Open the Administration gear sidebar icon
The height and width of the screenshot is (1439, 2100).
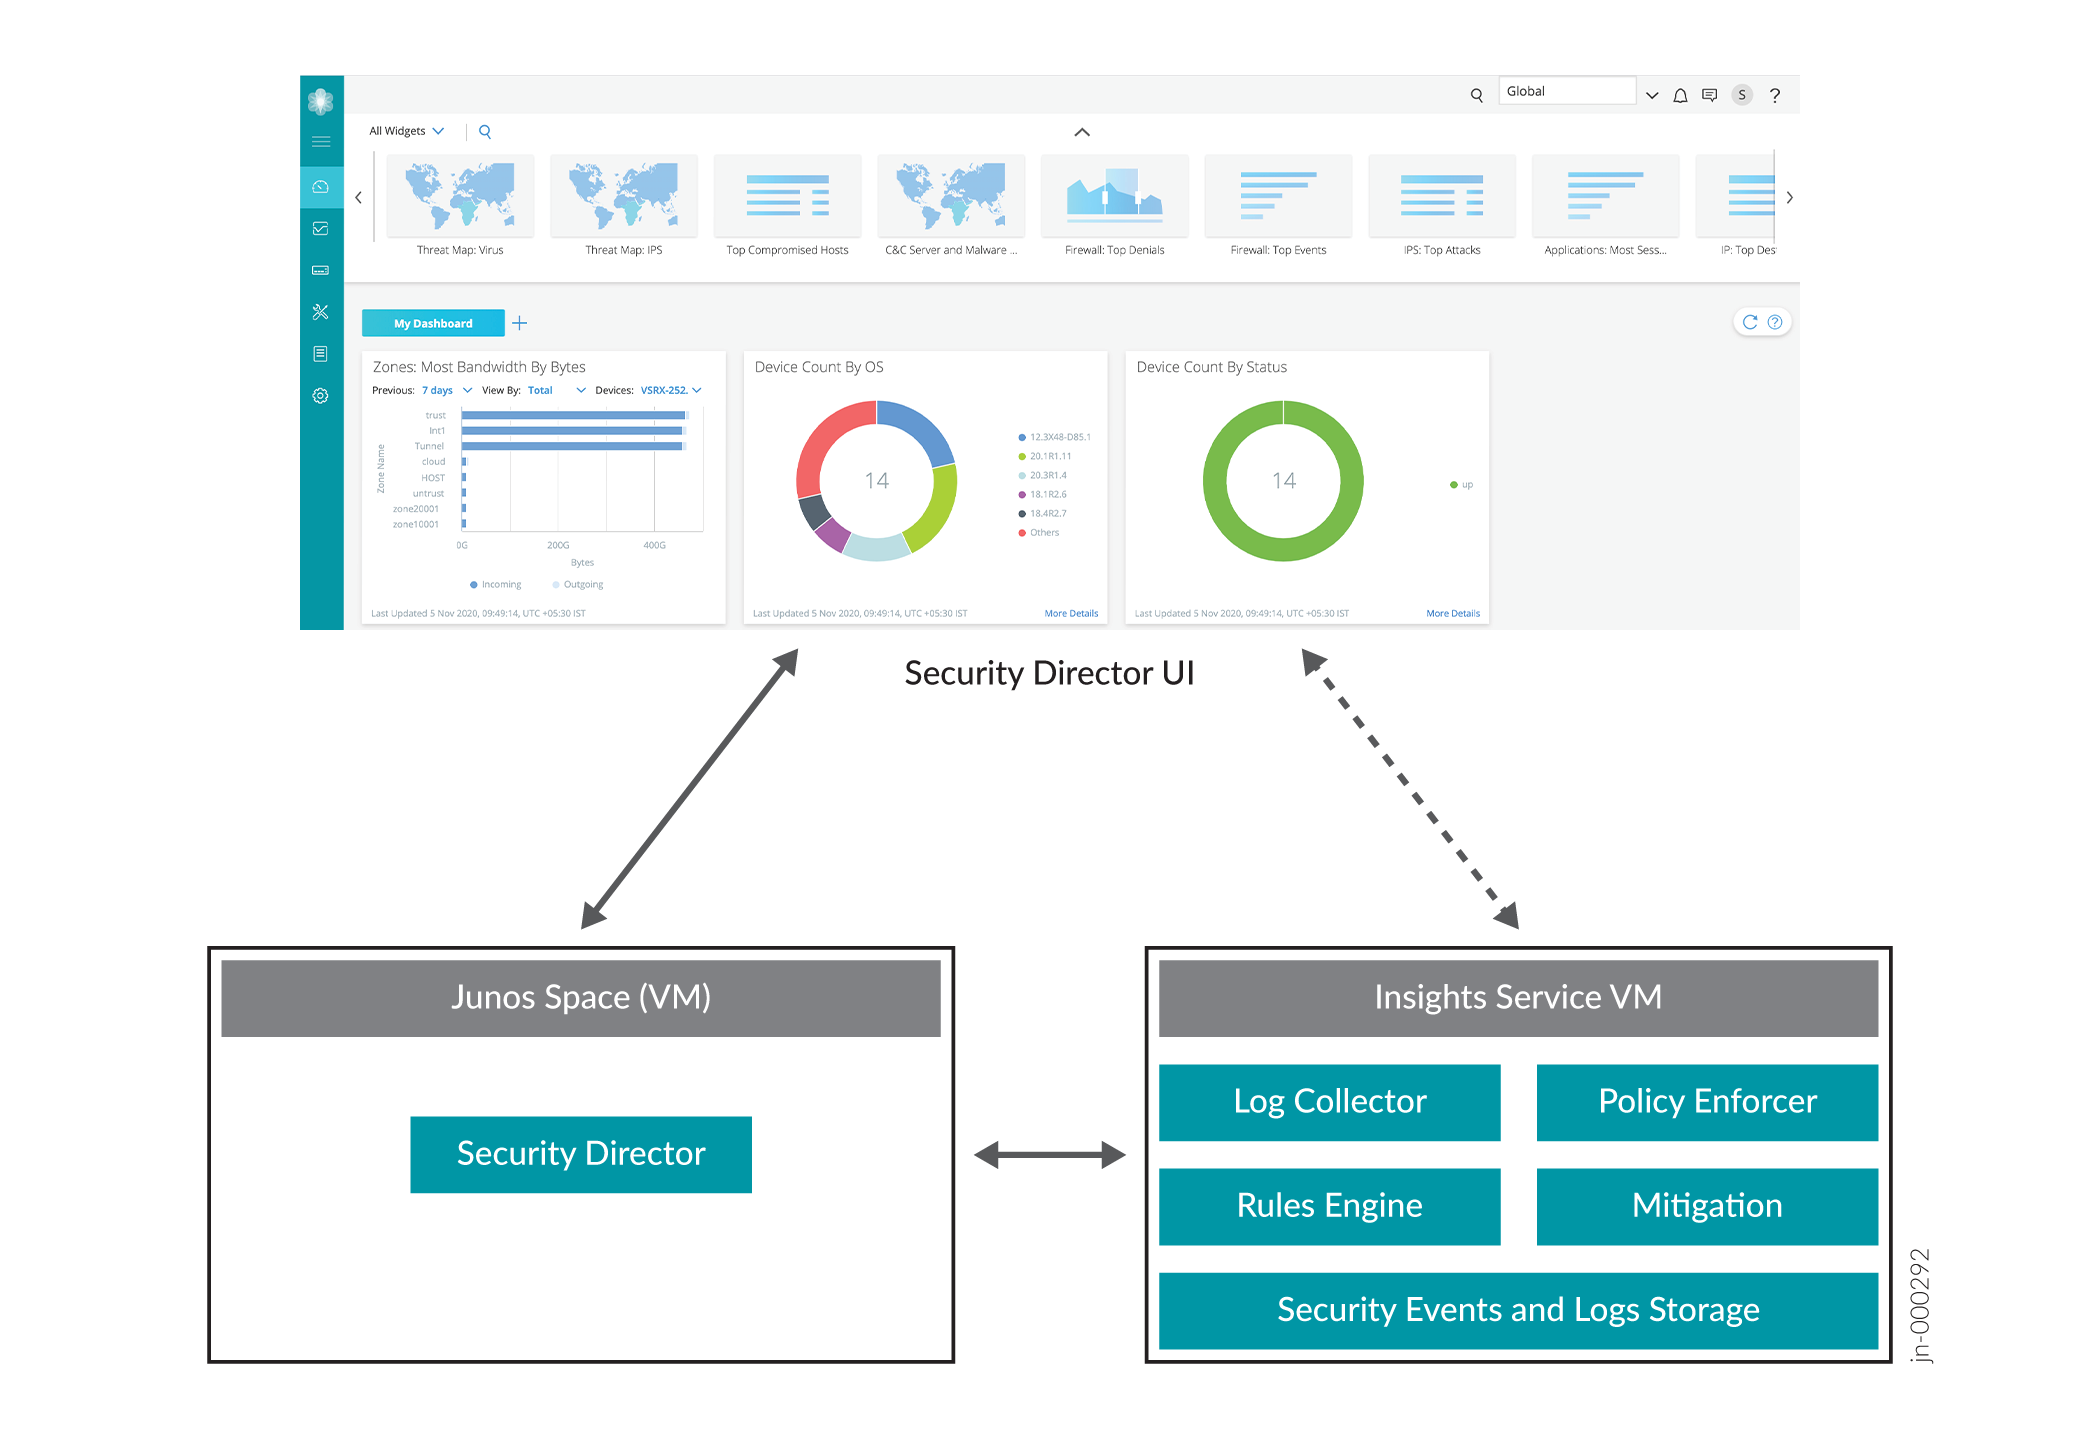(321, 396)
